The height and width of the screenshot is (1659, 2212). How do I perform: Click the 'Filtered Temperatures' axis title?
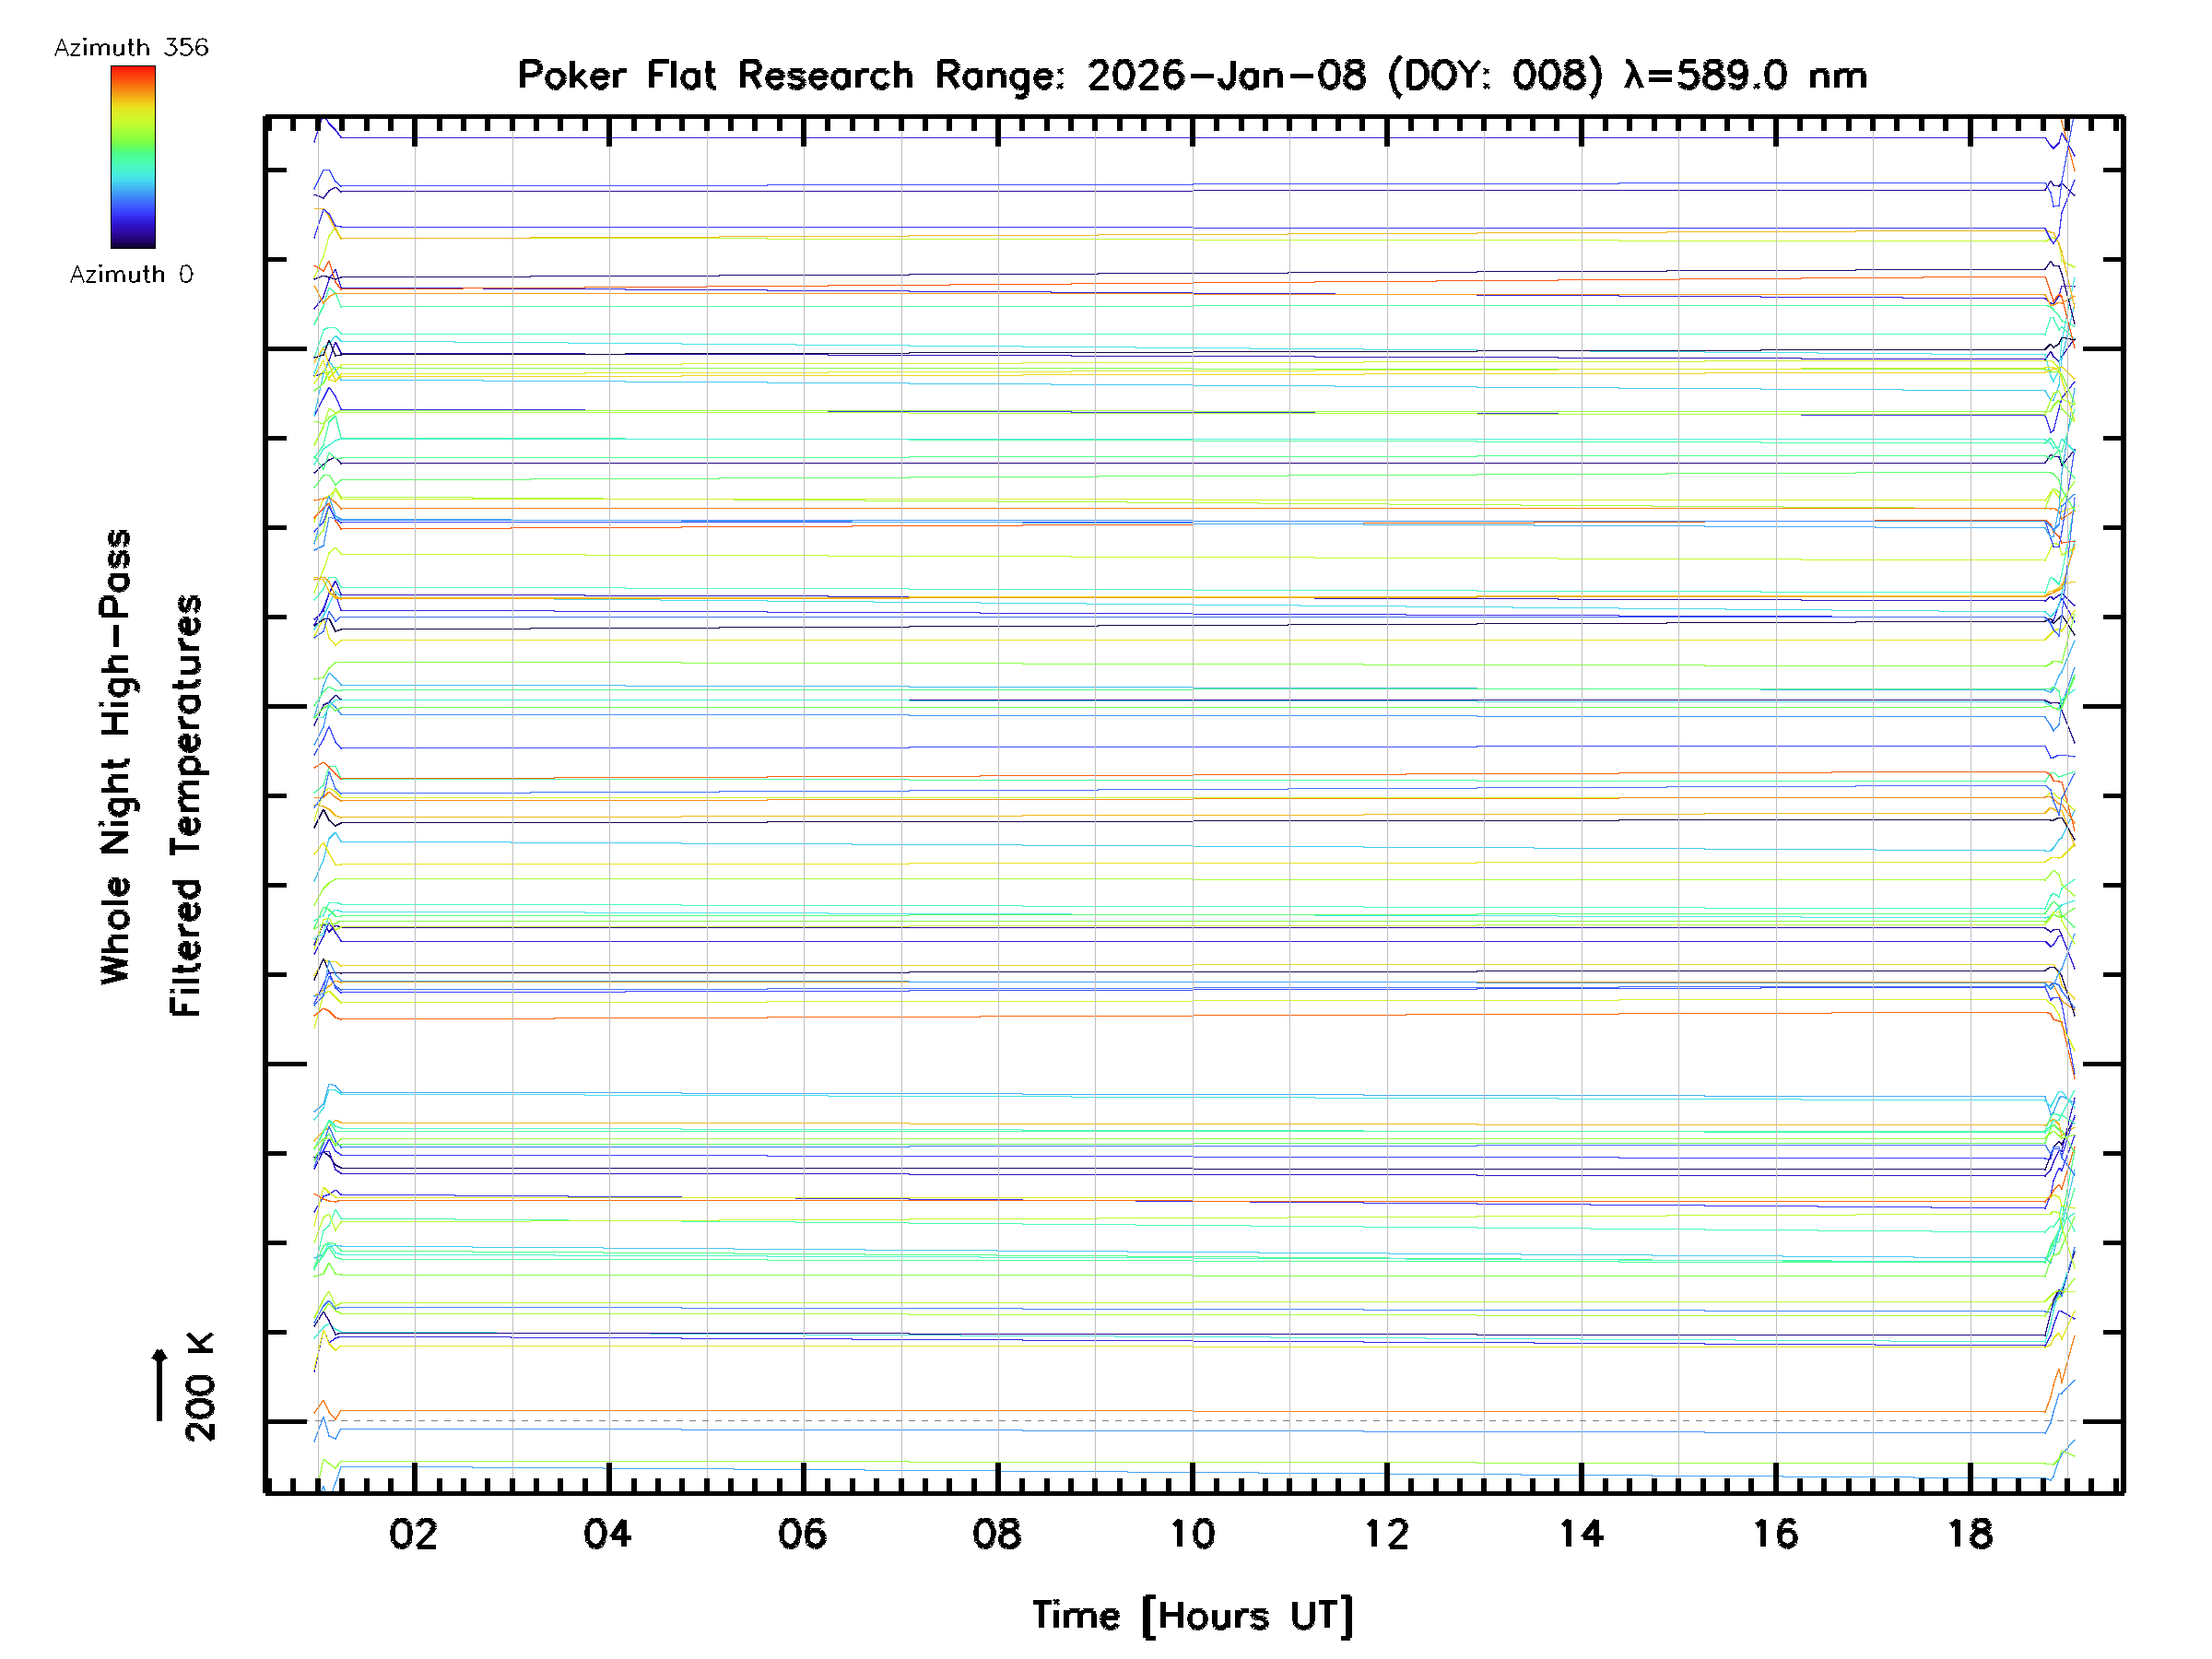[x=186, y=806]
